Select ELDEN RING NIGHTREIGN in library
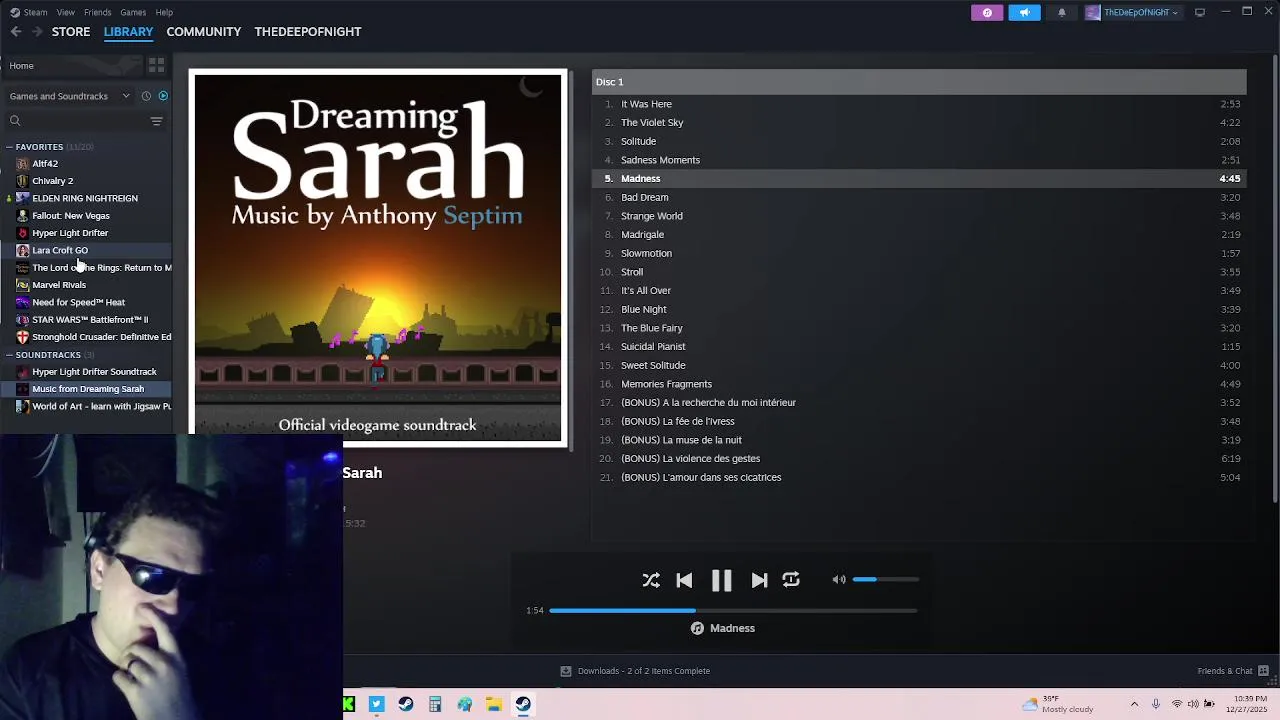This screenshot has width=1280, height=720. click(x=86, y=198)
